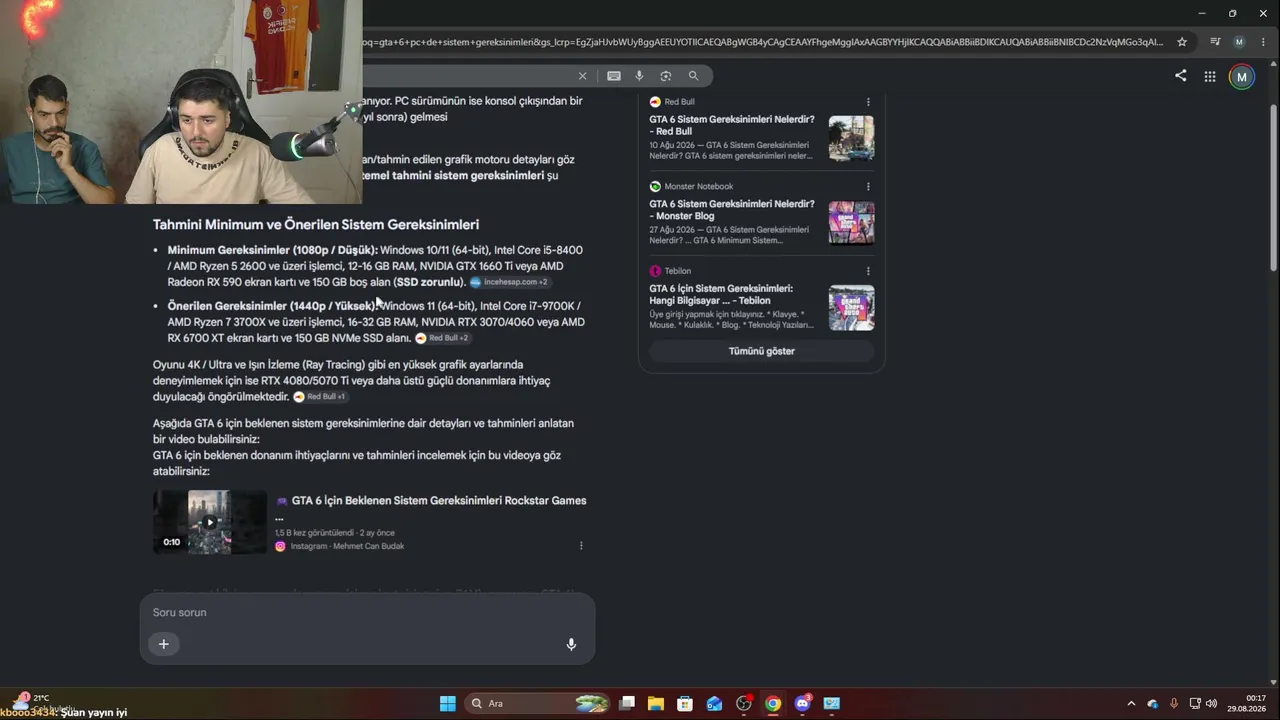Image resolution: width=1280 pixels, height=720 pixels.
Task: Share the search results with the share icon
Action: click(1181, 76)
